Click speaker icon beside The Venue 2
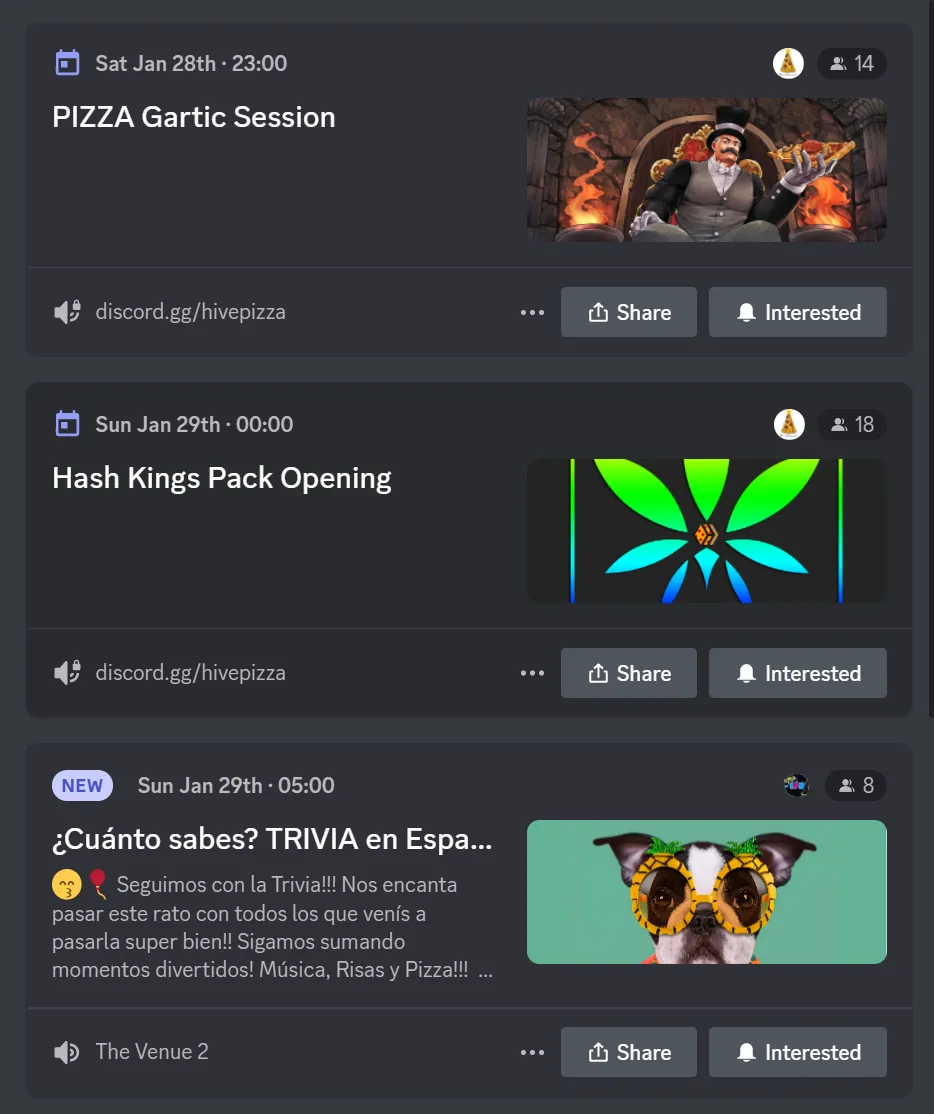Image resolution: width=934 pixels, height=1114 pixels. pos(67,1052)
